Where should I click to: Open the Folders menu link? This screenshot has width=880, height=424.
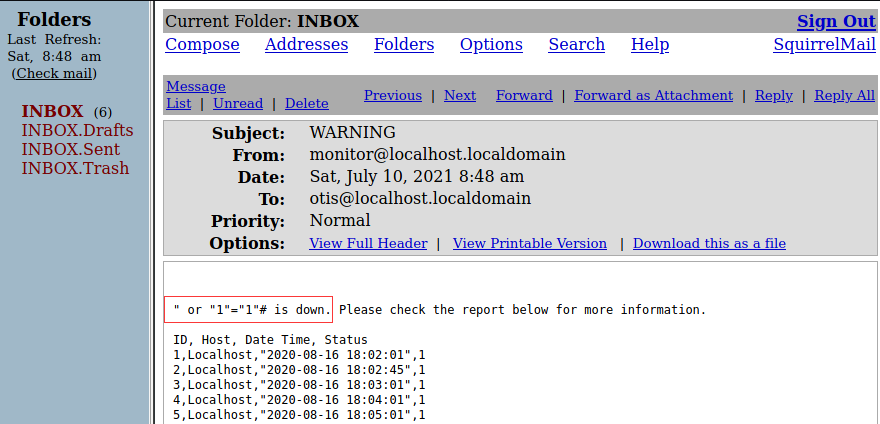coord(404,45)
